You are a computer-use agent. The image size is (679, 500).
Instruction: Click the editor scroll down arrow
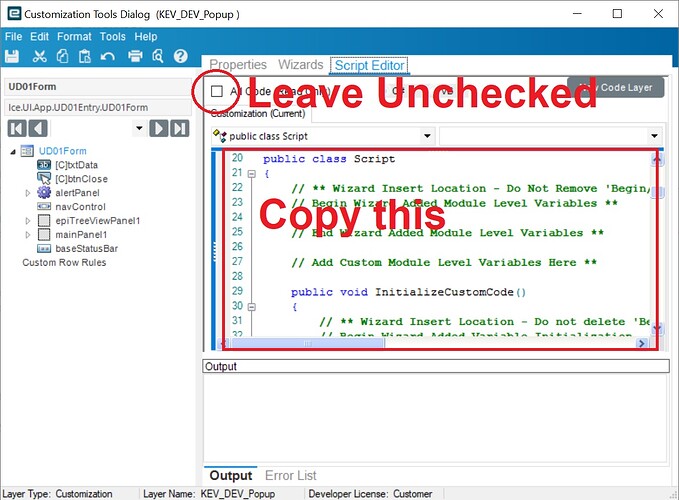[x=657, y=329]
